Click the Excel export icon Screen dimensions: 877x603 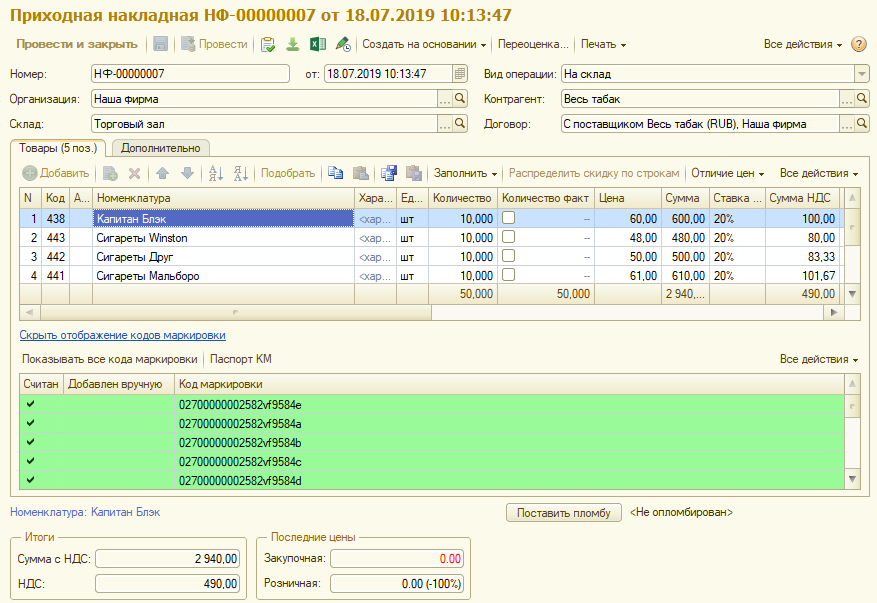[318, 44]
